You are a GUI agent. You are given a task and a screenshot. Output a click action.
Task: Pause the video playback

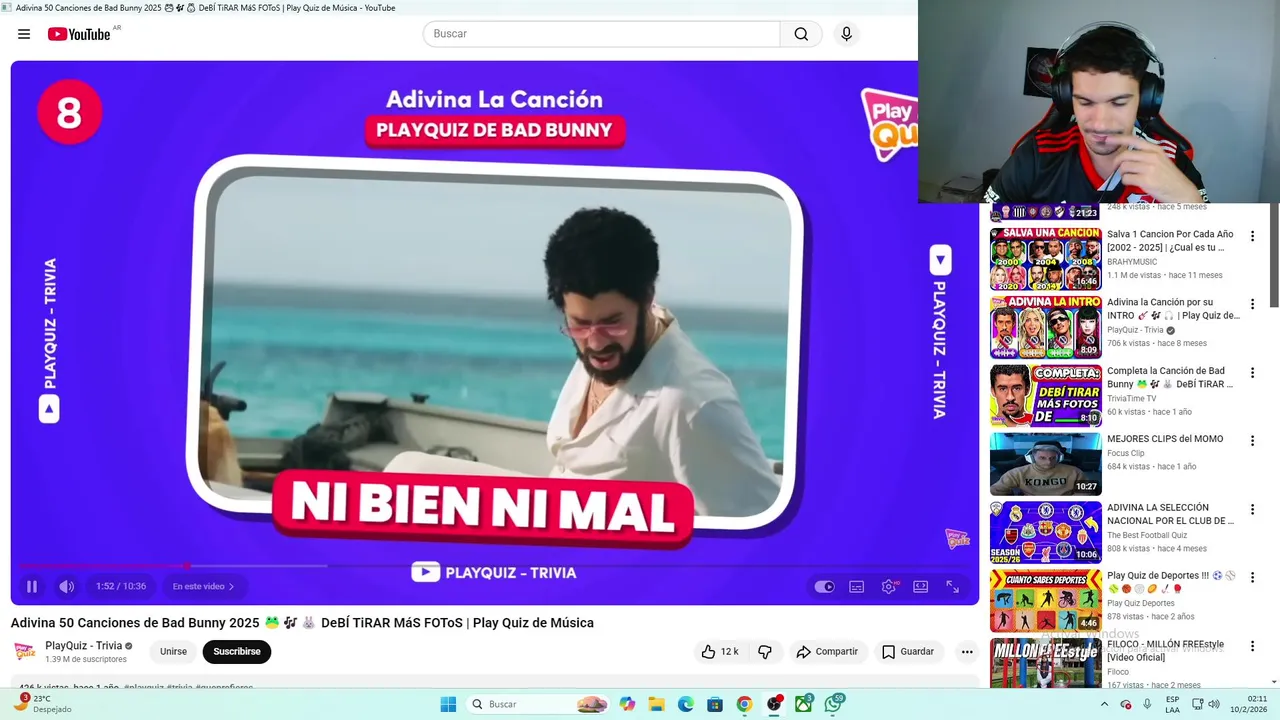point(32,587)
